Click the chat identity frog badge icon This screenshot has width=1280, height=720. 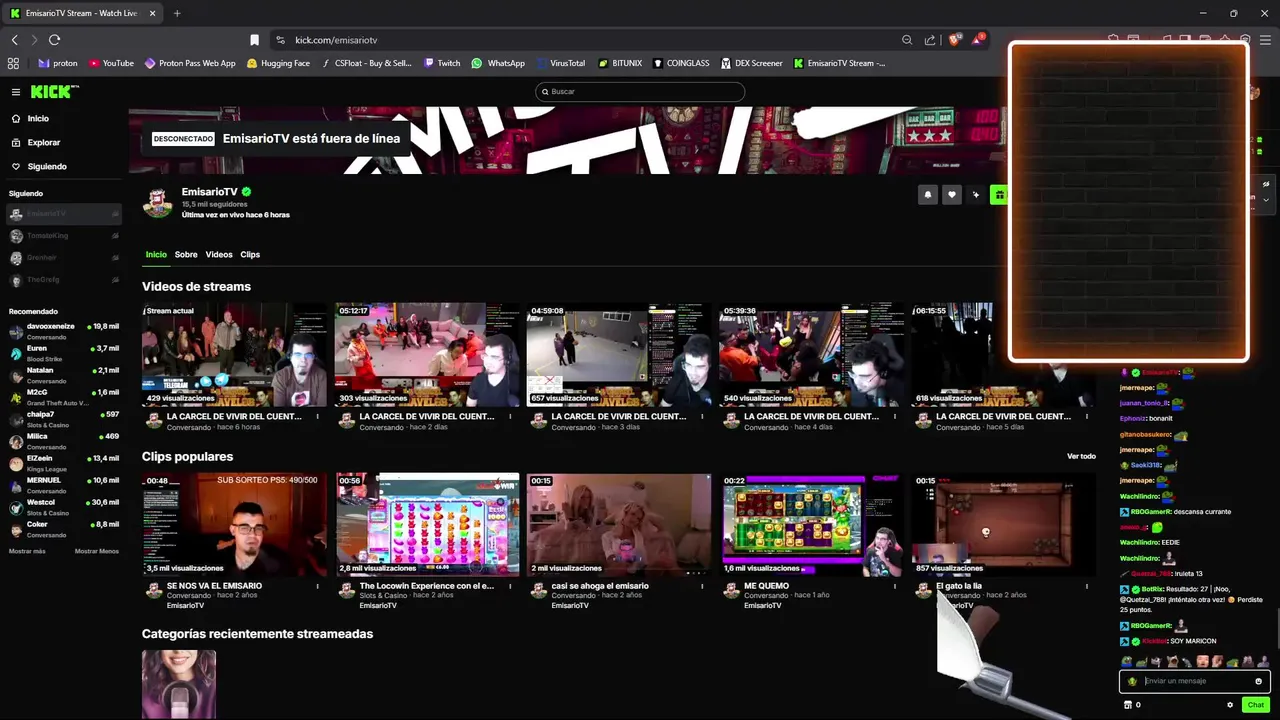click(1132, 681)
